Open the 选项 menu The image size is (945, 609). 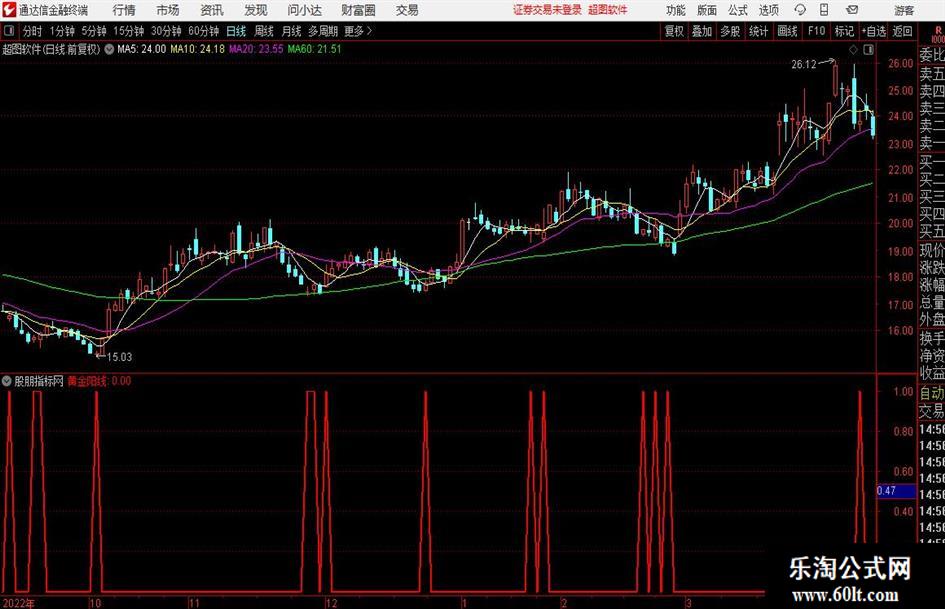[x=768, y=10]
